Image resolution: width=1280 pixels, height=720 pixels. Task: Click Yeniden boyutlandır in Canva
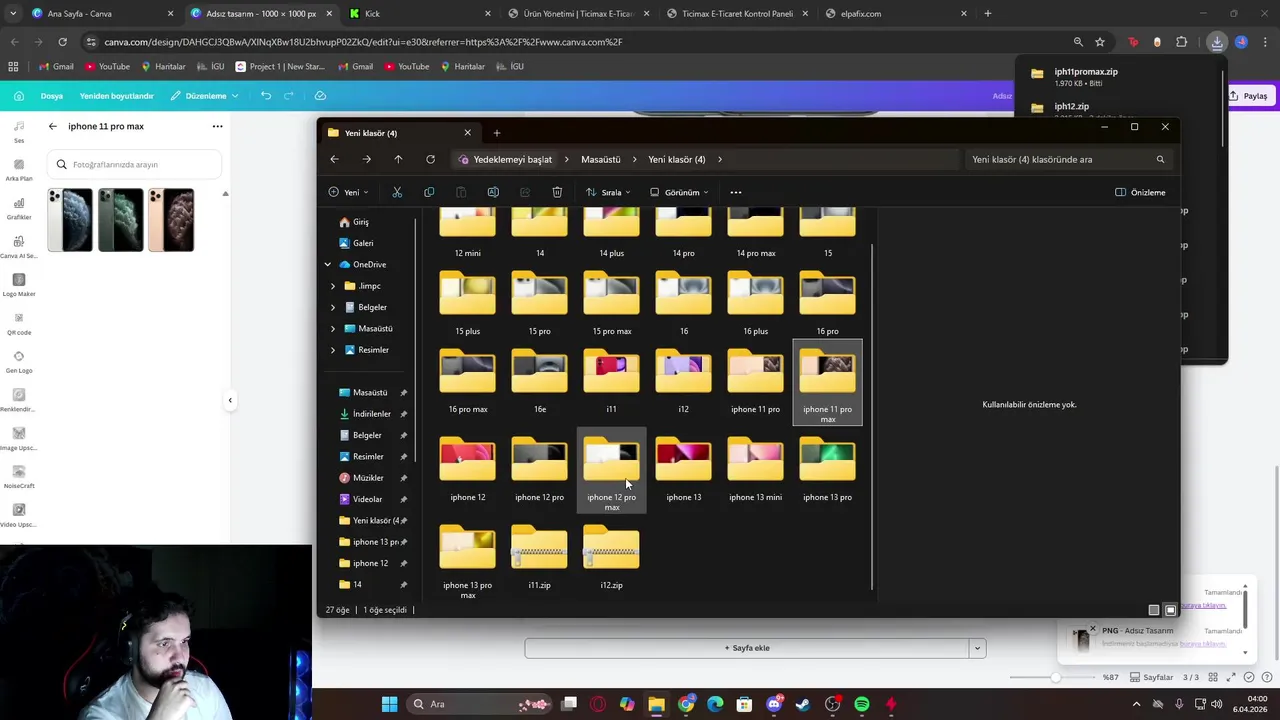pyautogui.click(x=117, y=96)
